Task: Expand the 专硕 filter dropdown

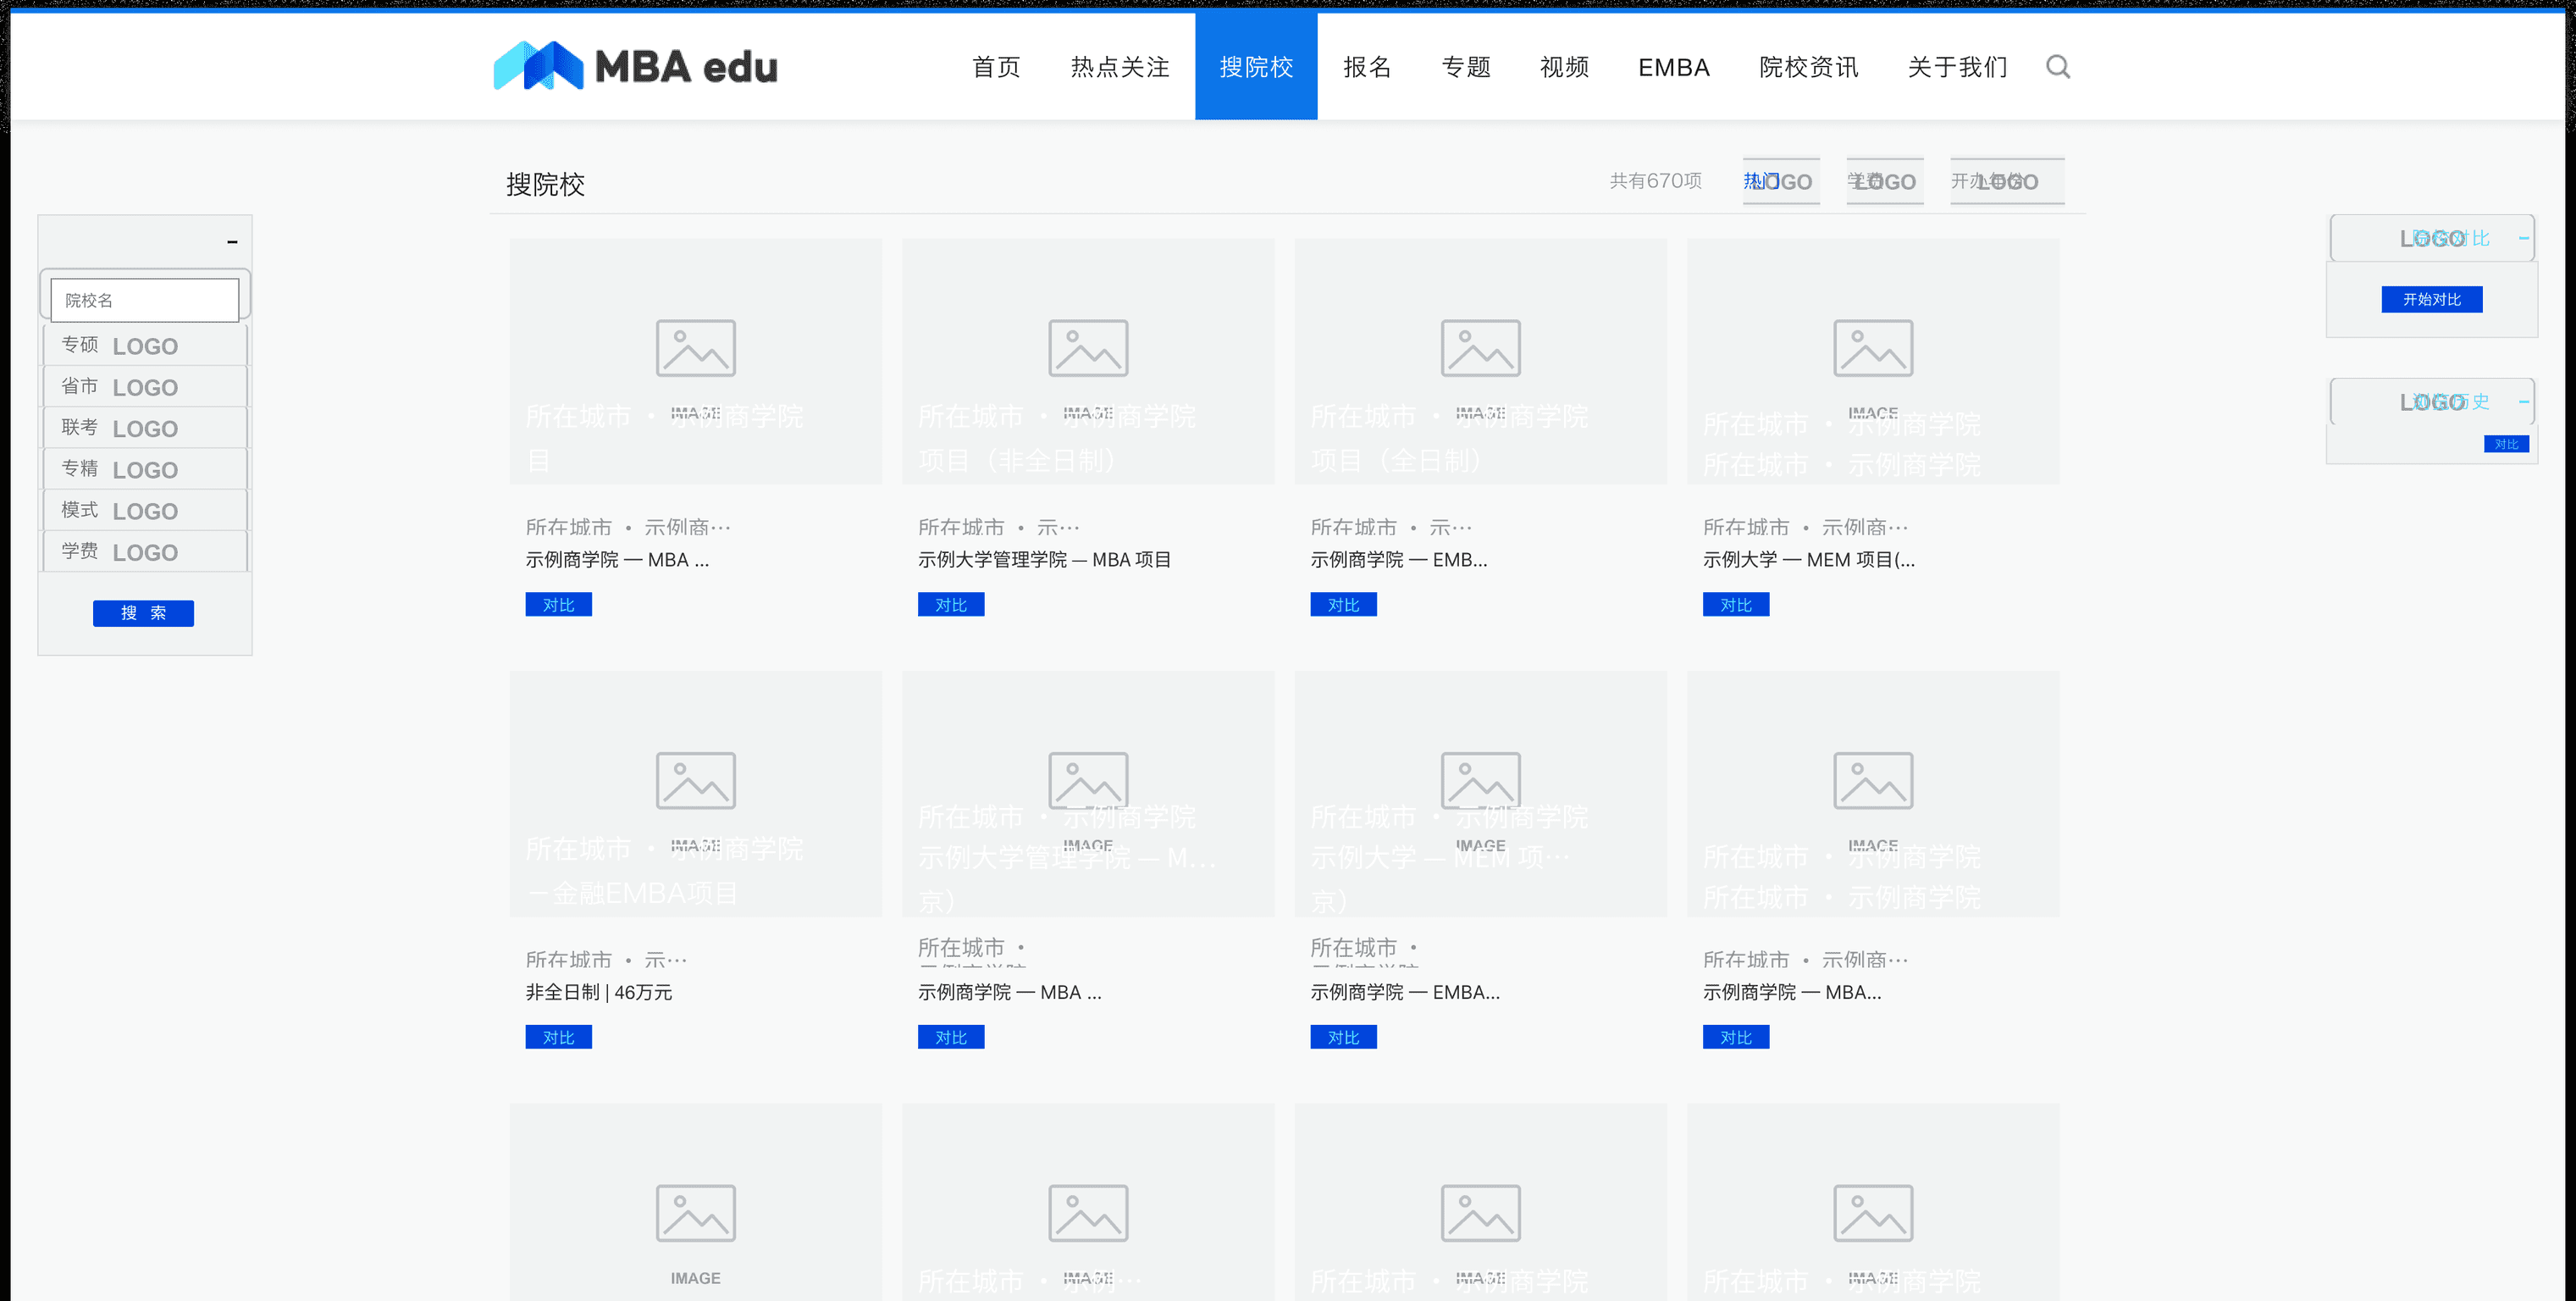Action: click(145, 345)
